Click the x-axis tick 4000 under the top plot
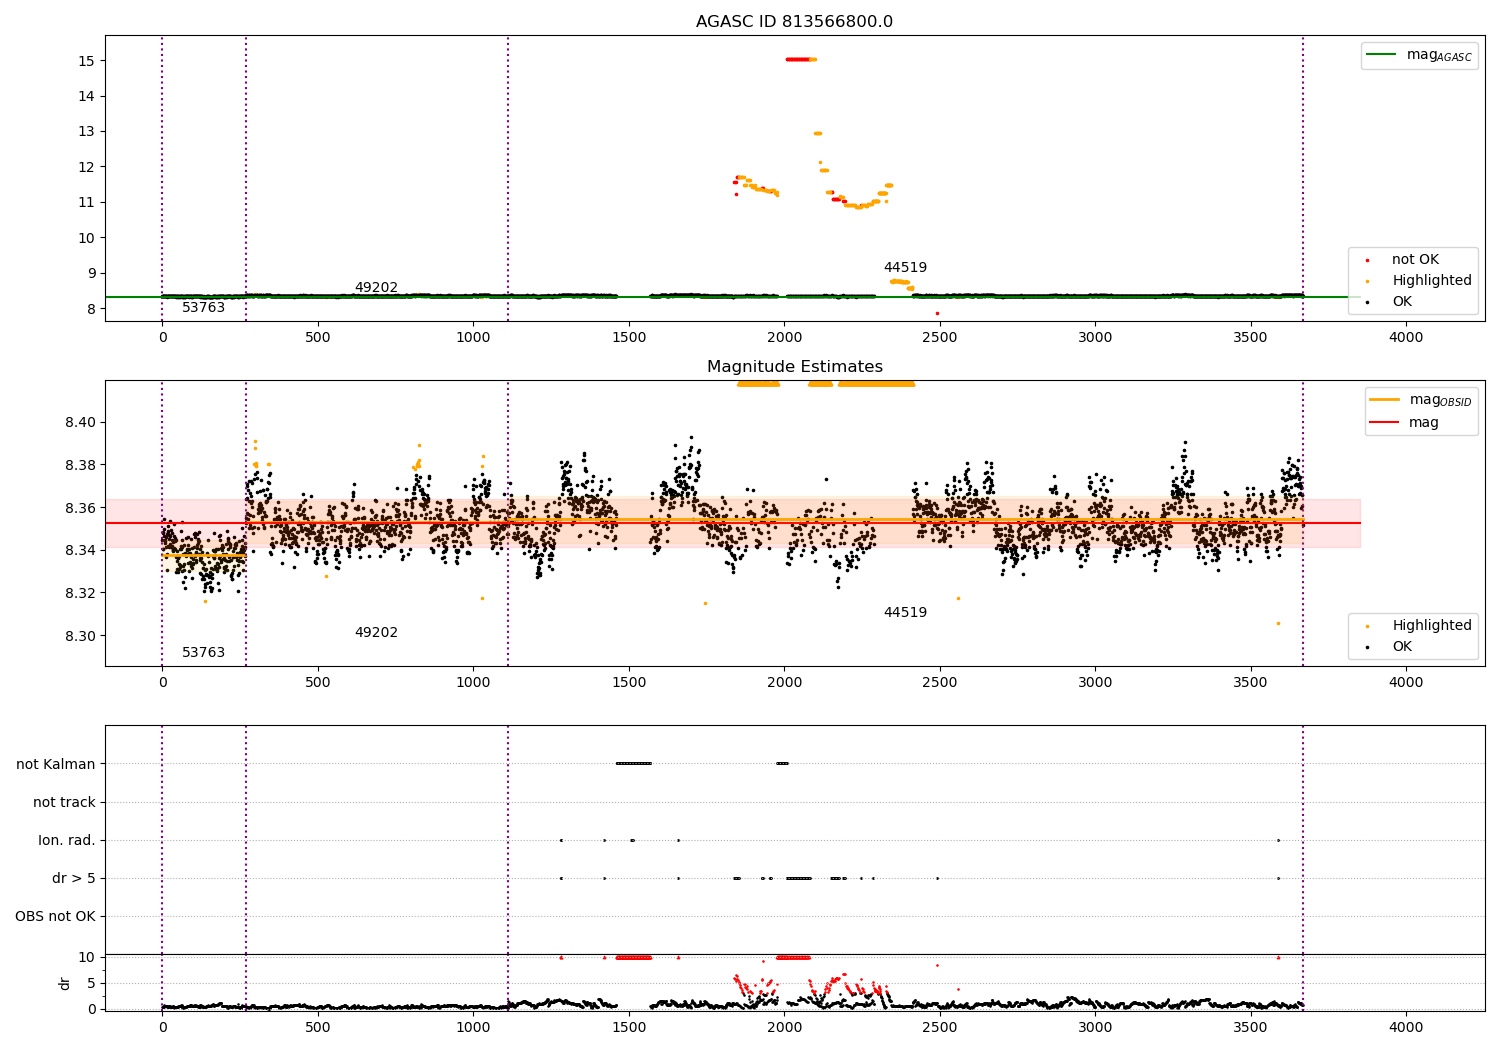Viewport: 1500px width, 1050px height. point(1406,338)
